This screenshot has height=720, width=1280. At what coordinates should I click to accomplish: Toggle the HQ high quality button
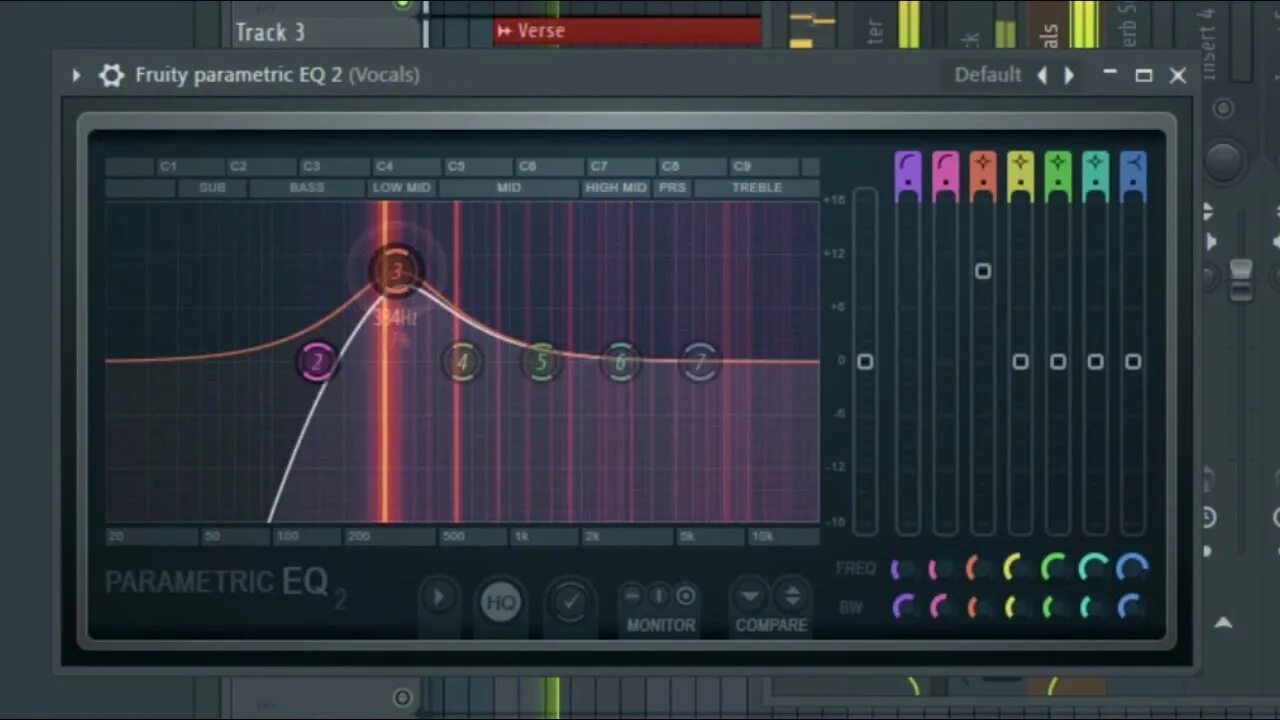click(x=501, y=602)
